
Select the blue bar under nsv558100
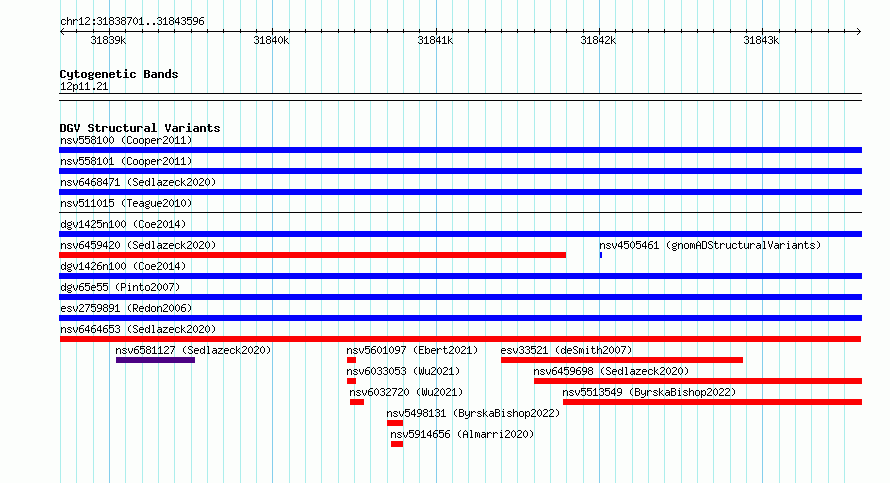click(460, 150)
